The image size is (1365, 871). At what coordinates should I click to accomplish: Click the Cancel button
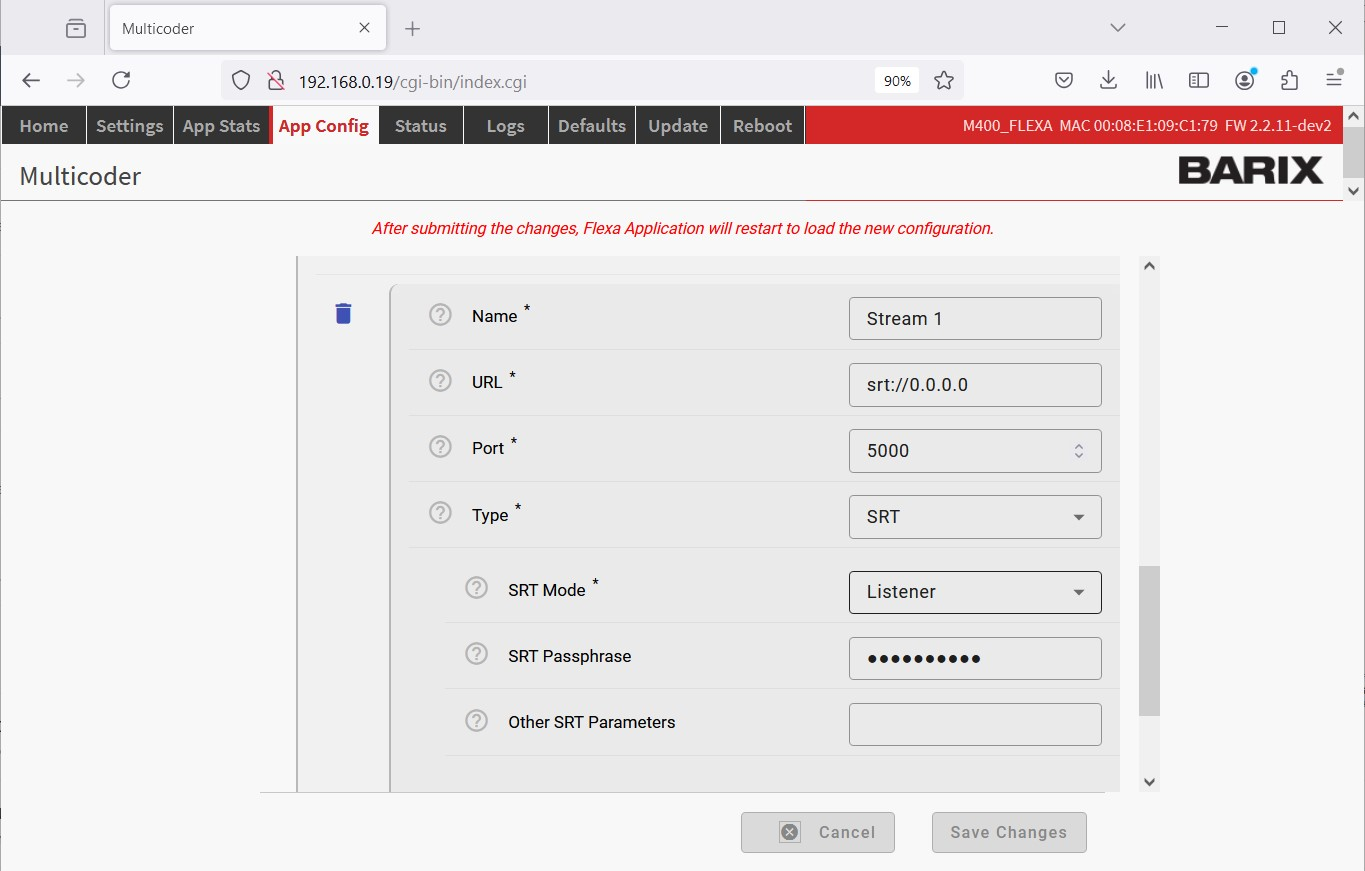818,832
